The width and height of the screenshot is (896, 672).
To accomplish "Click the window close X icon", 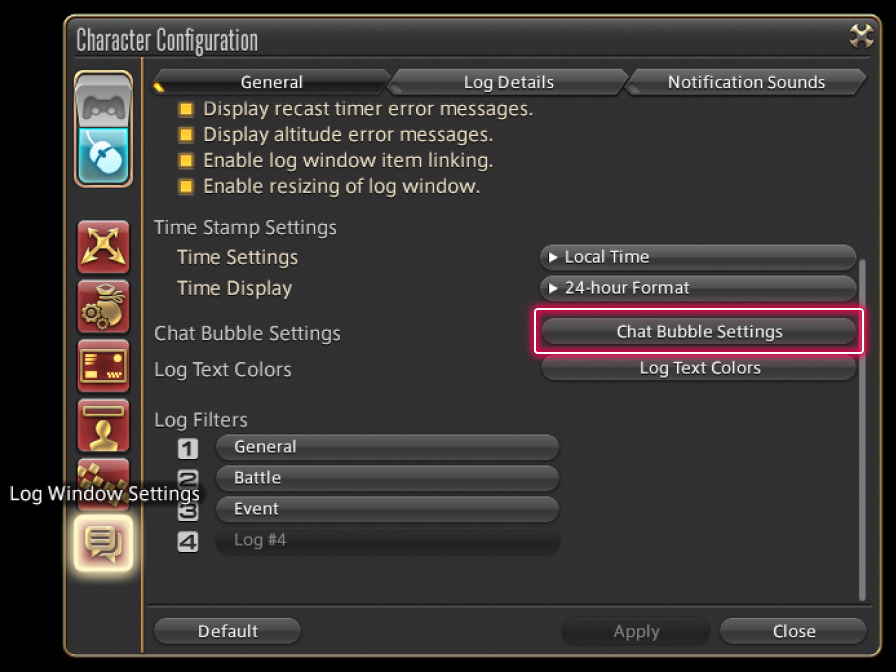I will click(861, 37).
